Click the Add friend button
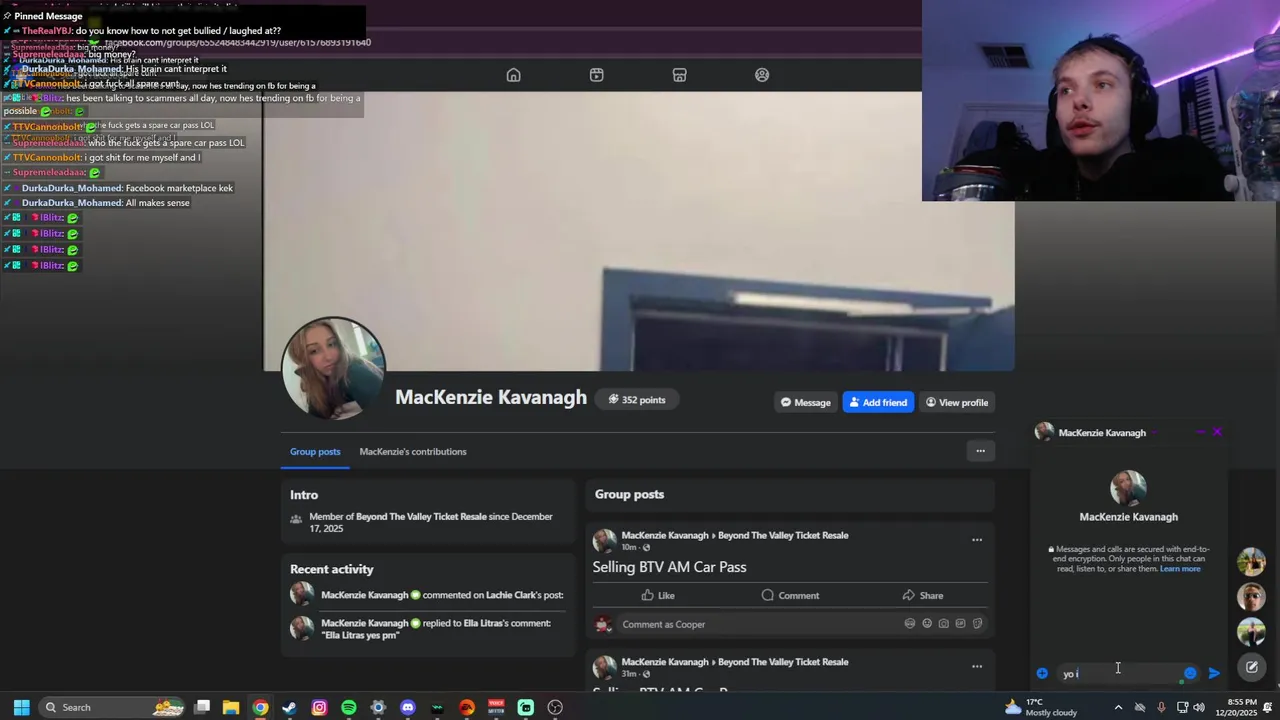This screenshot has height=720, width=1280. point(878,402)
